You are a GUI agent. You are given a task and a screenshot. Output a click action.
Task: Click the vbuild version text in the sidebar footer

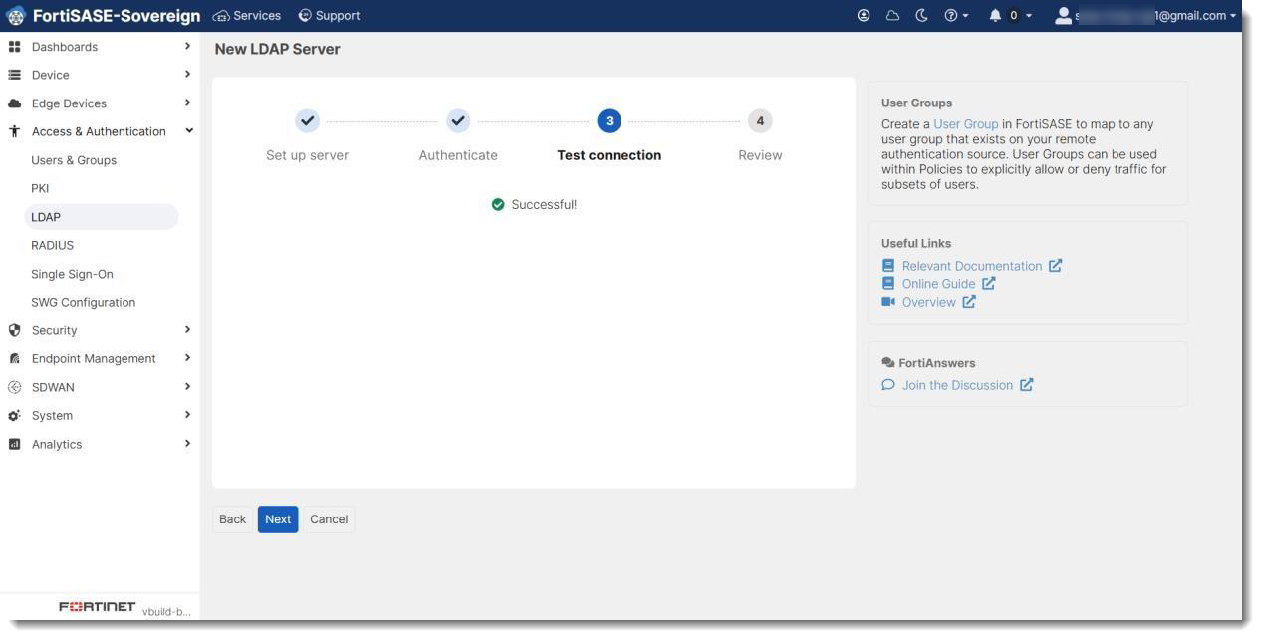(x=165, y=612)
